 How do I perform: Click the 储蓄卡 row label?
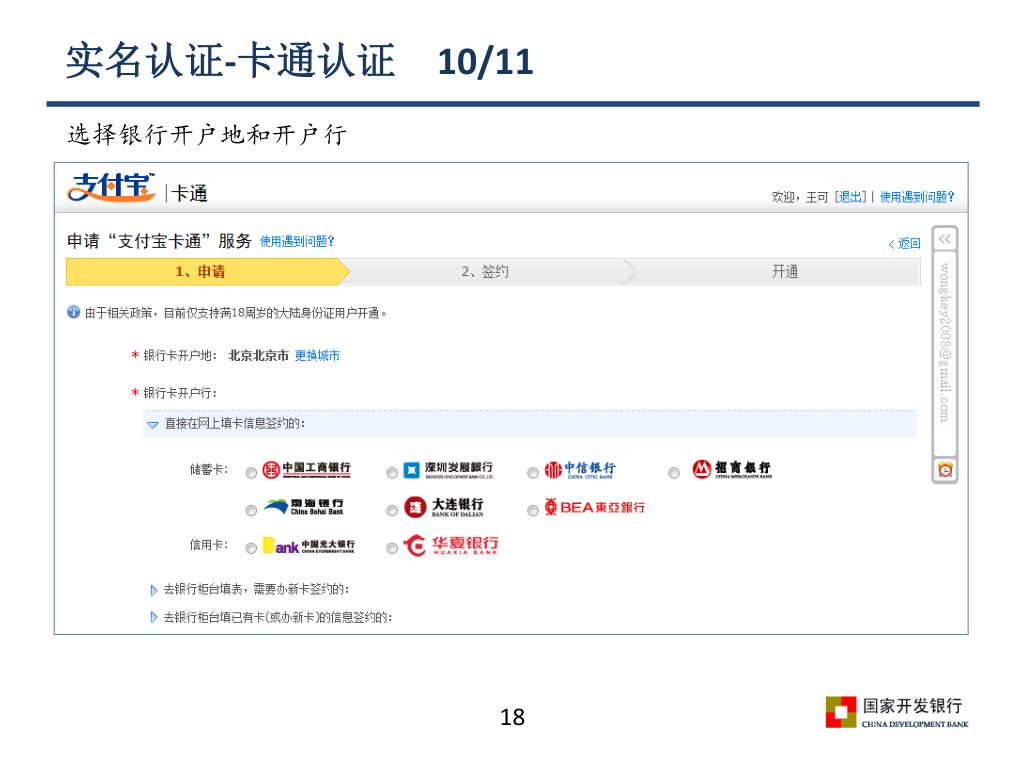coord(209,469)
